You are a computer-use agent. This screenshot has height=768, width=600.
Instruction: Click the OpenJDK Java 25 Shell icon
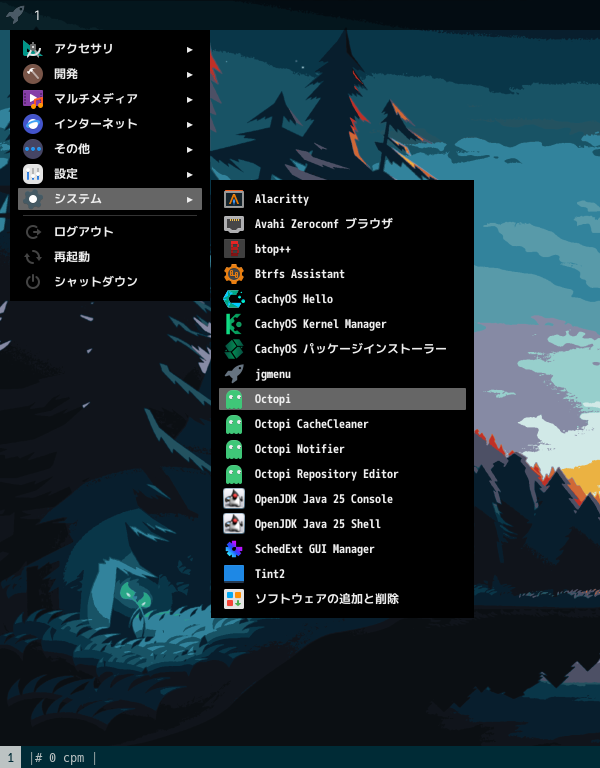point(234,524)
